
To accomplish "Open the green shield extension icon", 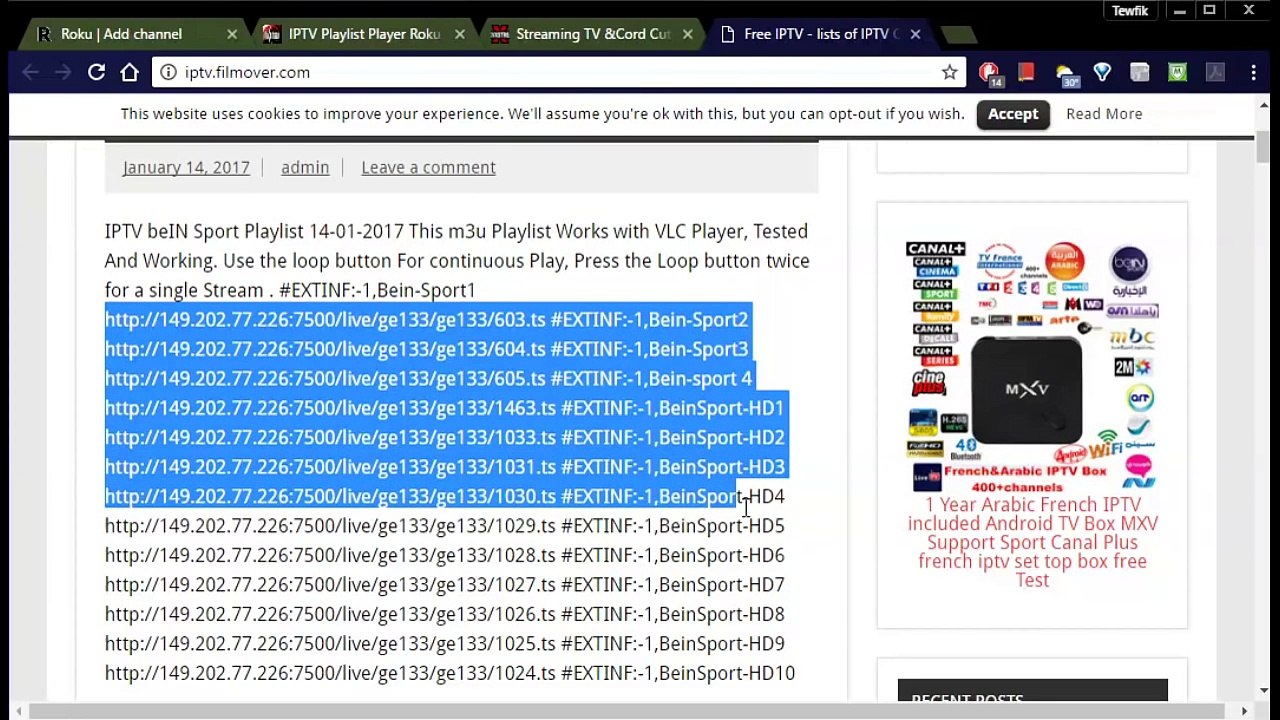I will [x=1177, y=72].
